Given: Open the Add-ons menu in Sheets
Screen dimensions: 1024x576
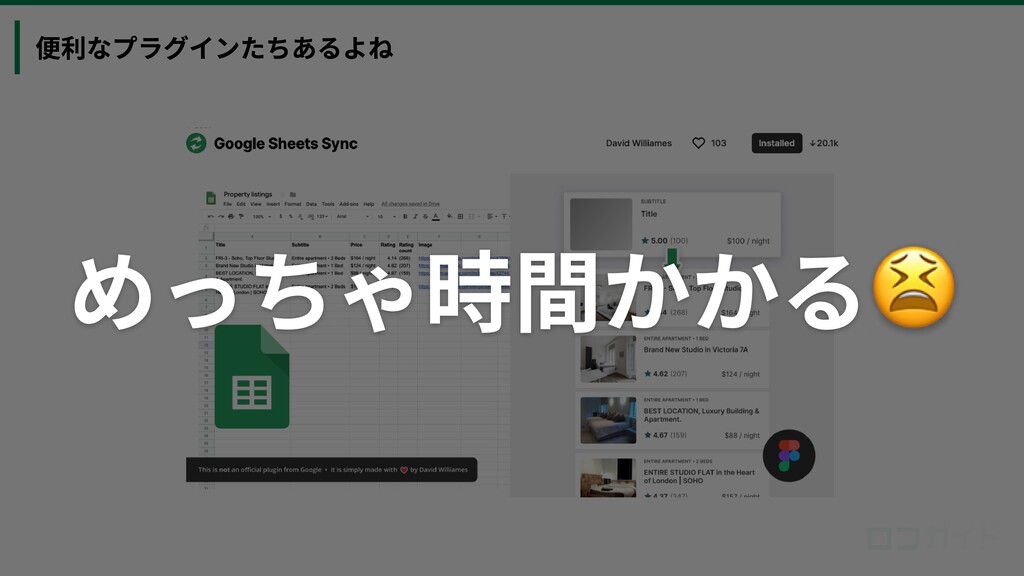Looking at the screenshot, I should click(349, 204).
